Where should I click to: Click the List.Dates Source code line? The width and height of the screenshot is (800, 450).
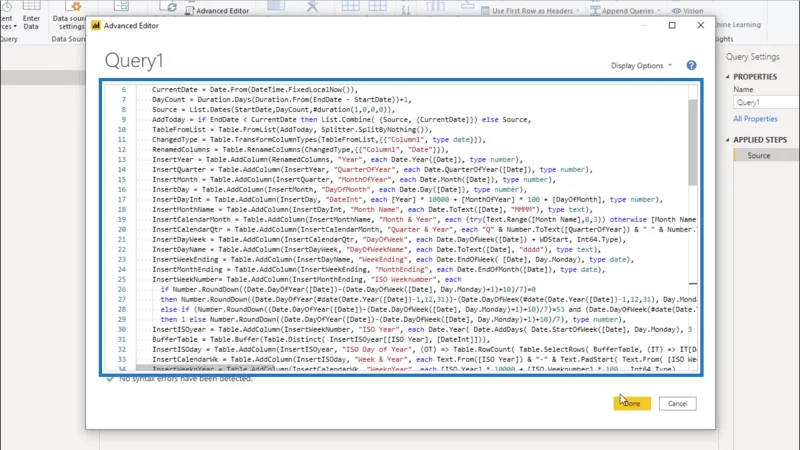[x=273, y=110]
